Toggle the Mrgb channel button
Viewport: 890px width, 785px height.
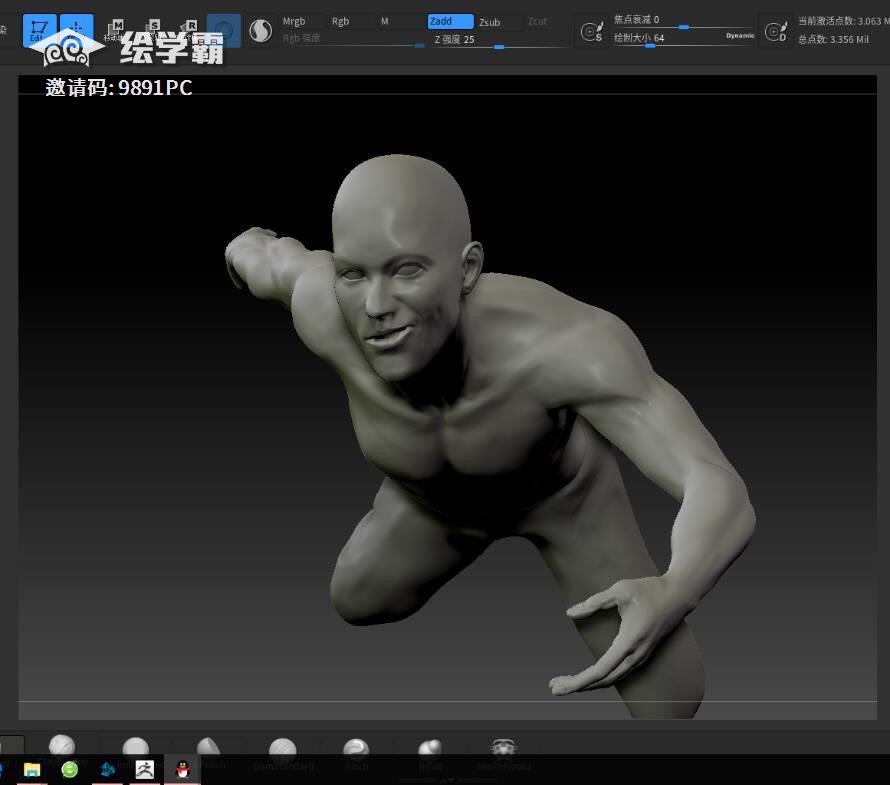click(302, 21)
